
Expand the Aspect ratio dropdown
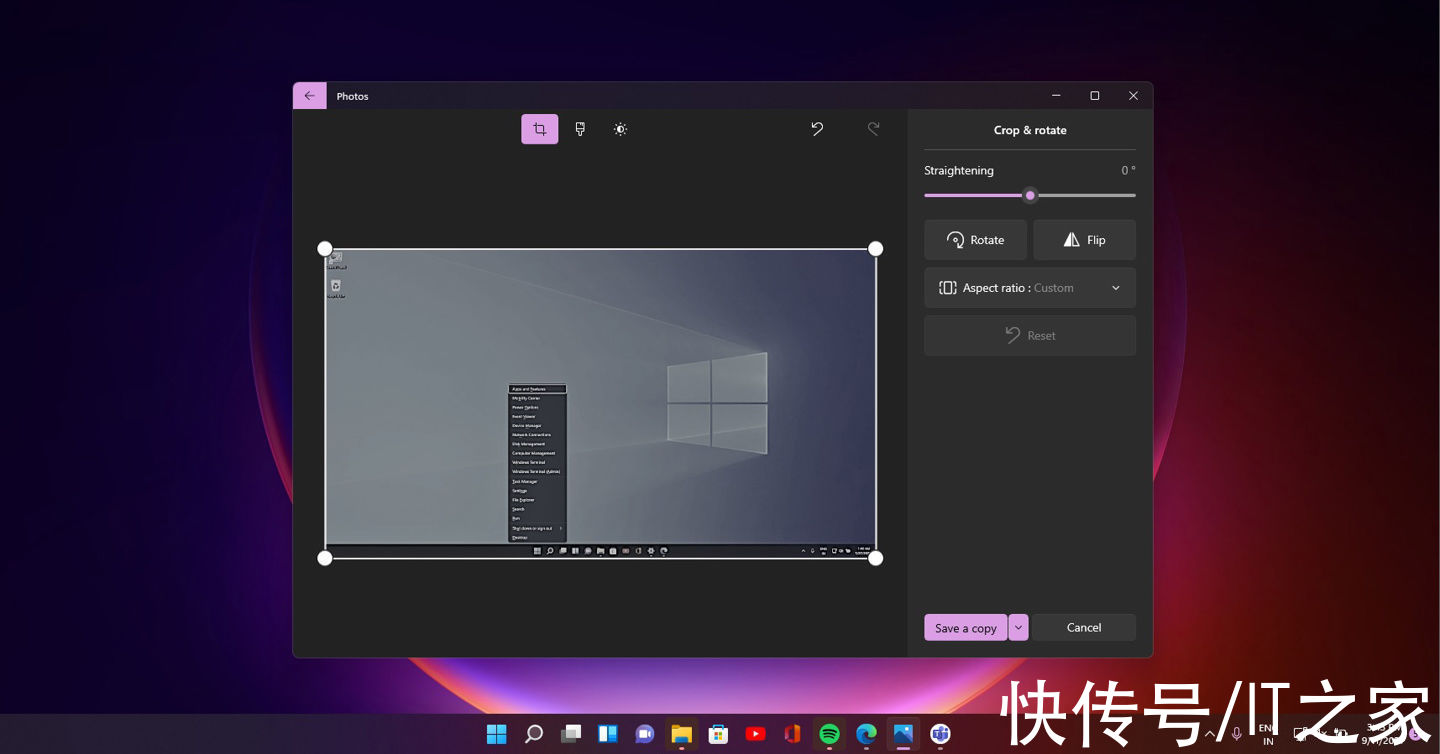1030,288
